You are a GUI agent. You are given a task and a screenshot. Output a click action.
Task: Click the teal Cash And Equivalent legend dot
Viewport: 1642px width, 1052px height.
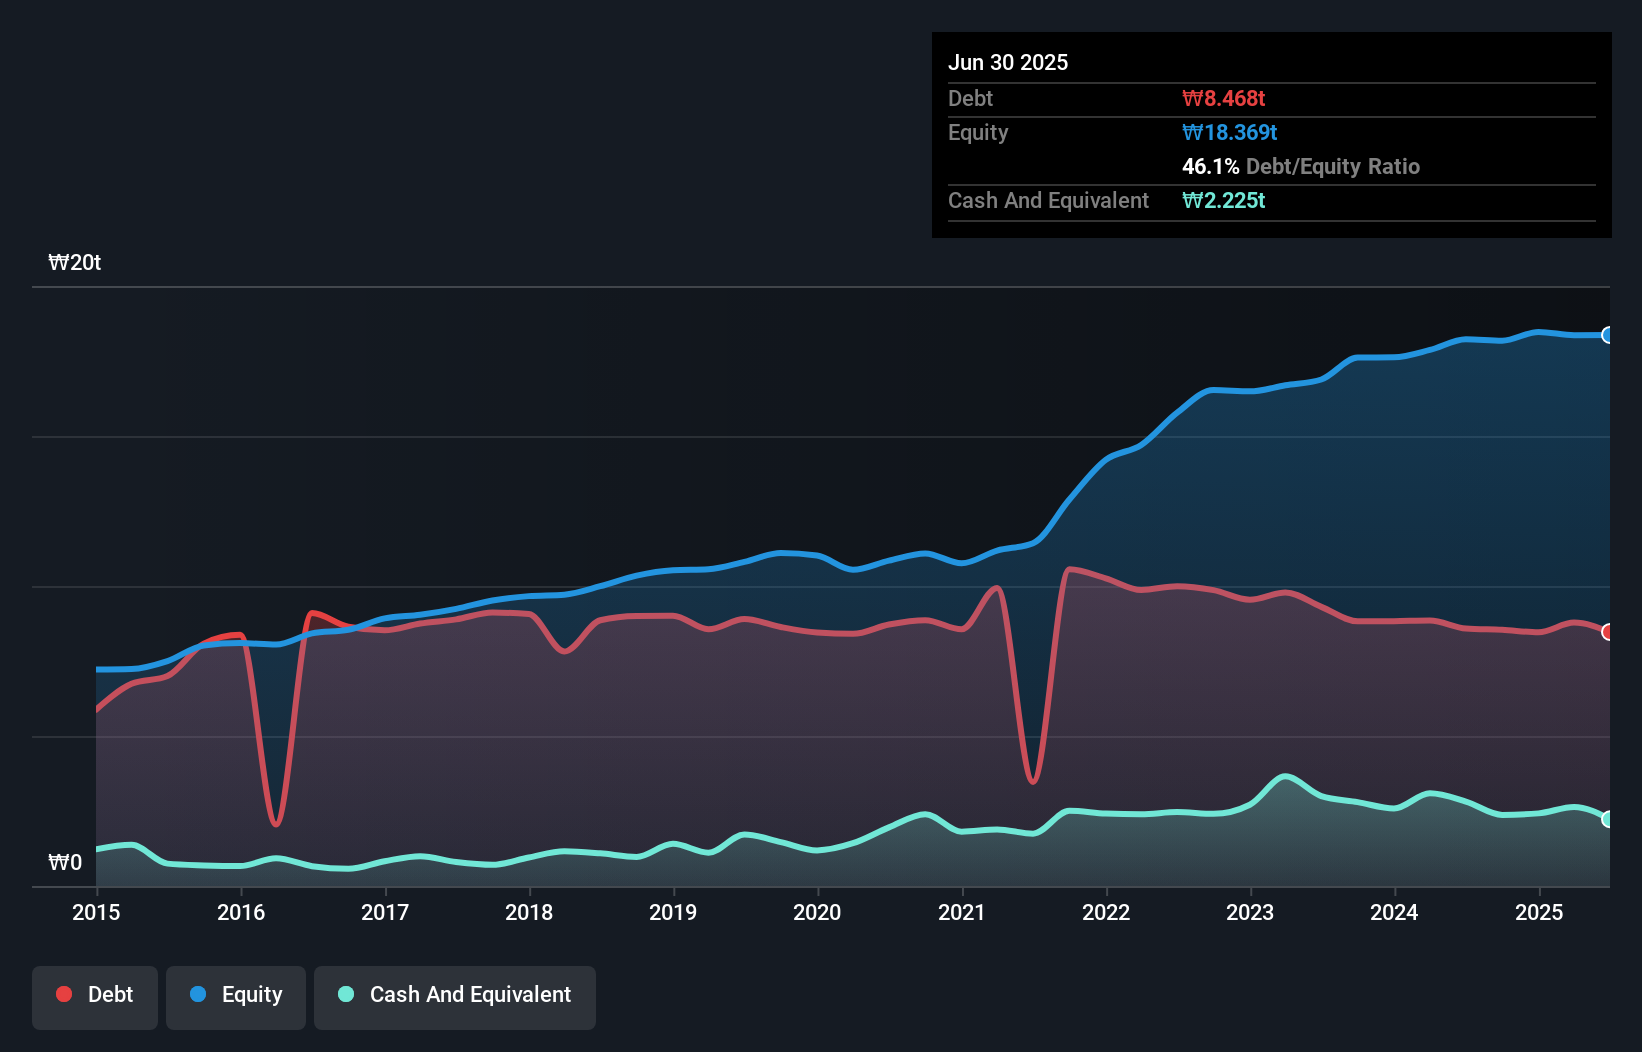click(344, 994)
